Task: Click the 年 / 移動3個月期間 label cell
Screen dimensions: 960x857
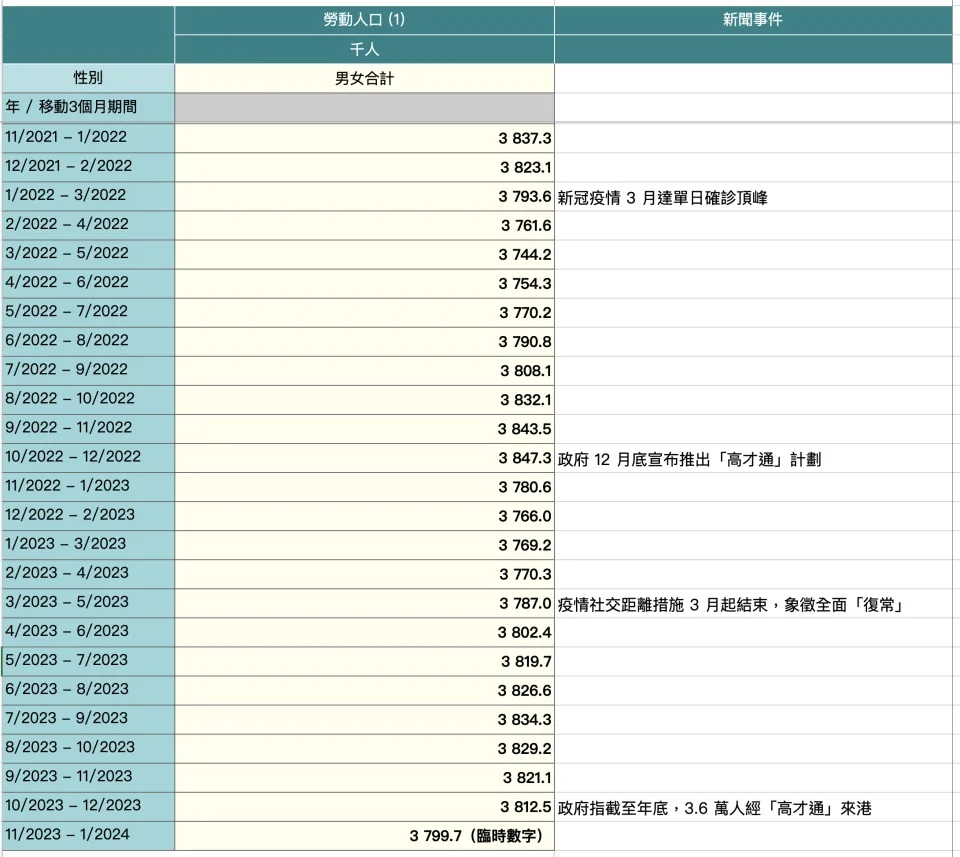Action: (88, 107)
